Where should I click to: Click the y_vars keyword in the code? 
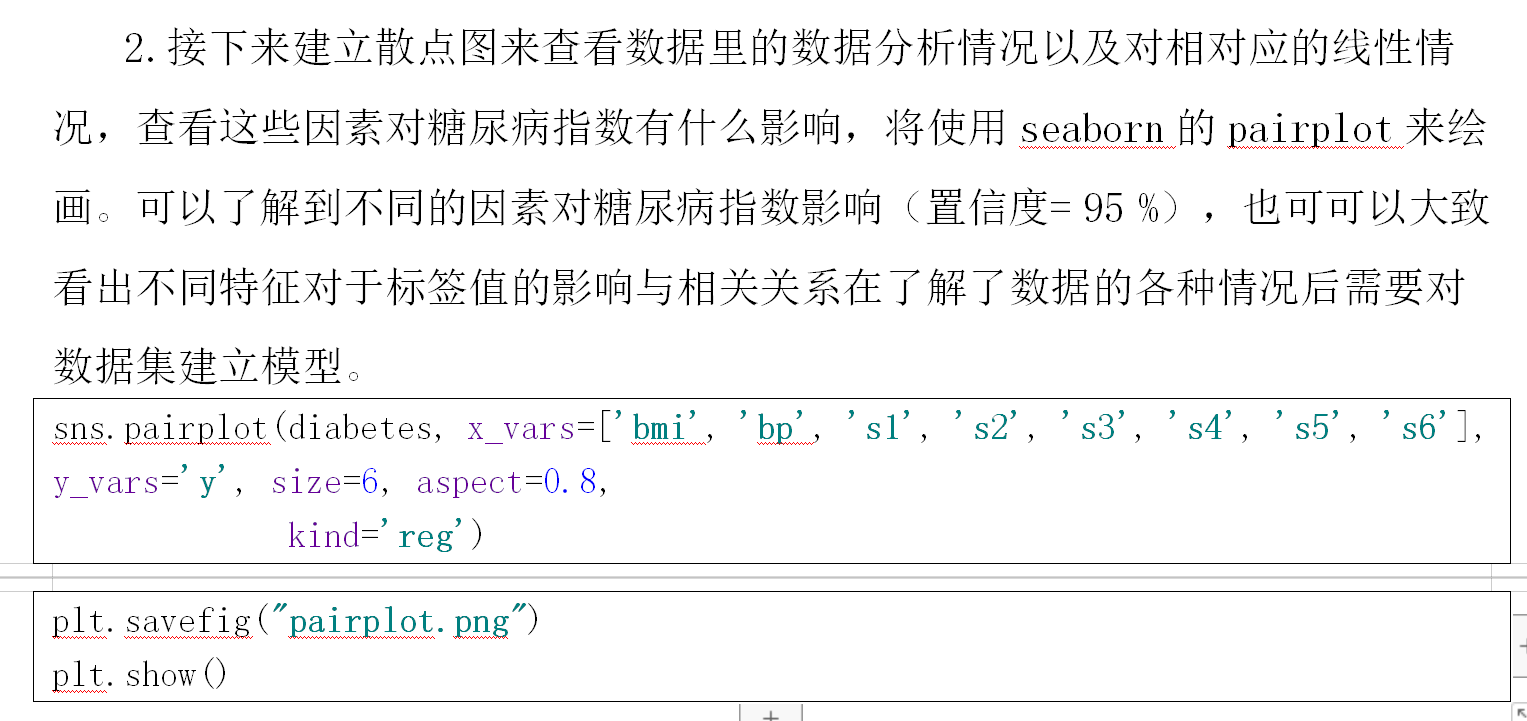[108, 483]
